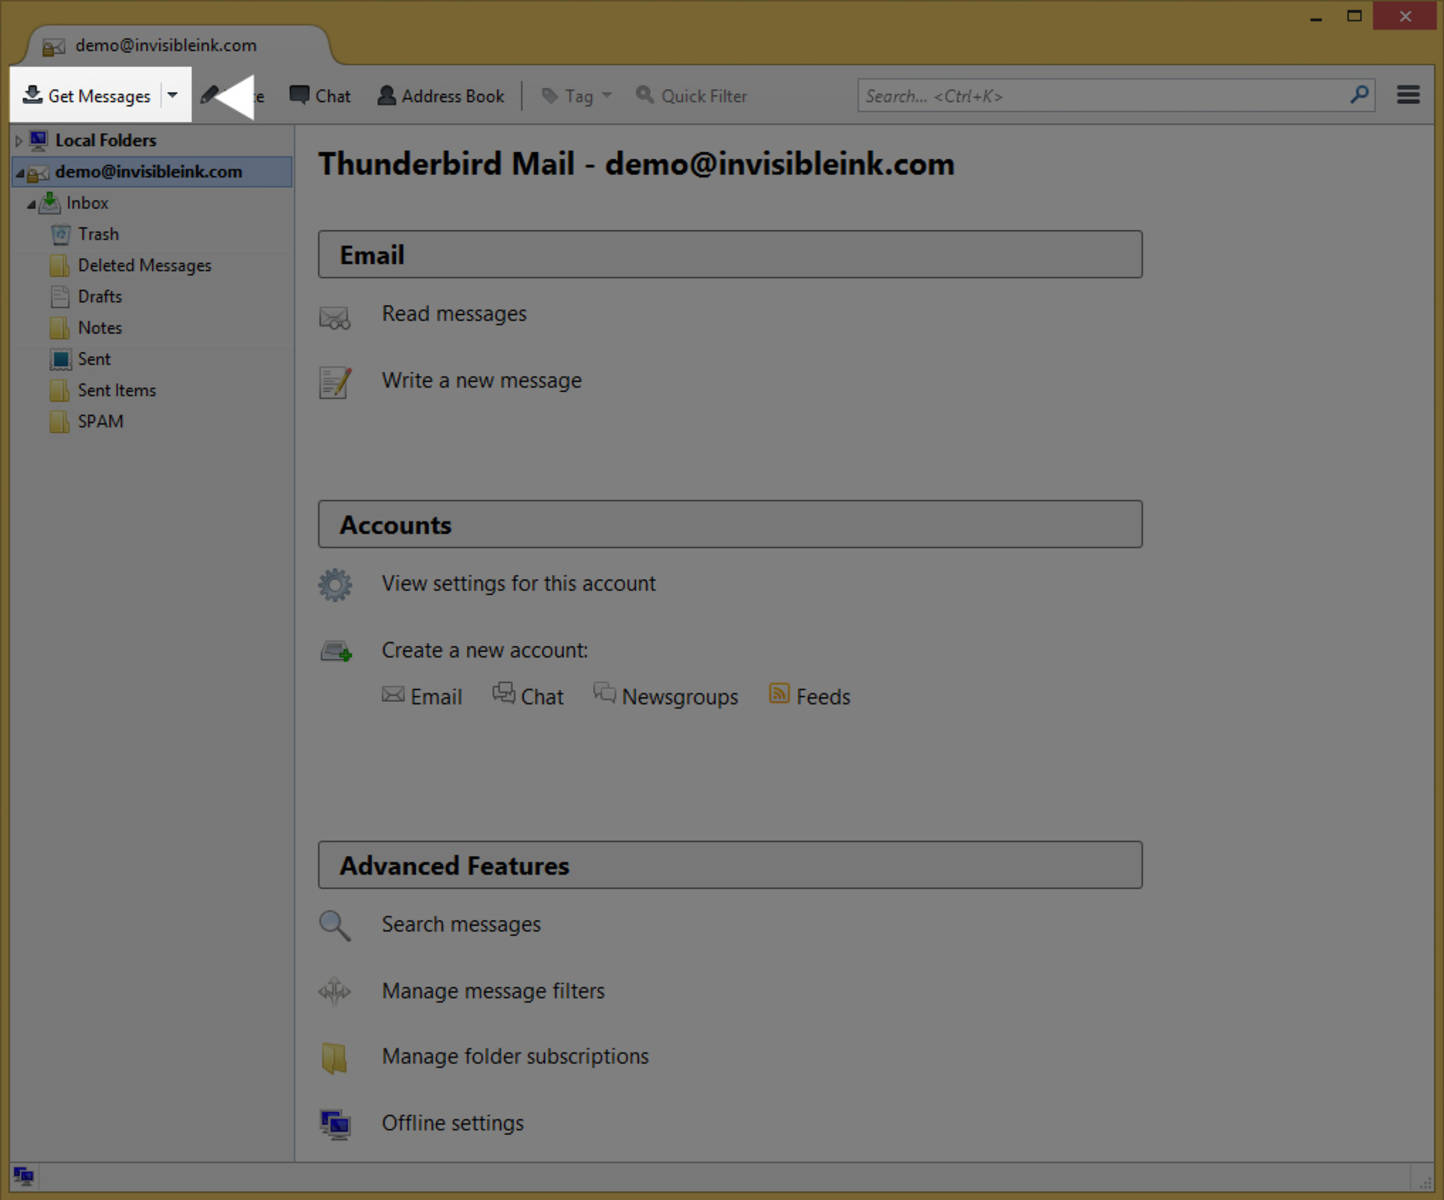Click the Search messages link
Image resolution: width=1444 pixels, height=1200 pixels.
[x=461, y=925]
